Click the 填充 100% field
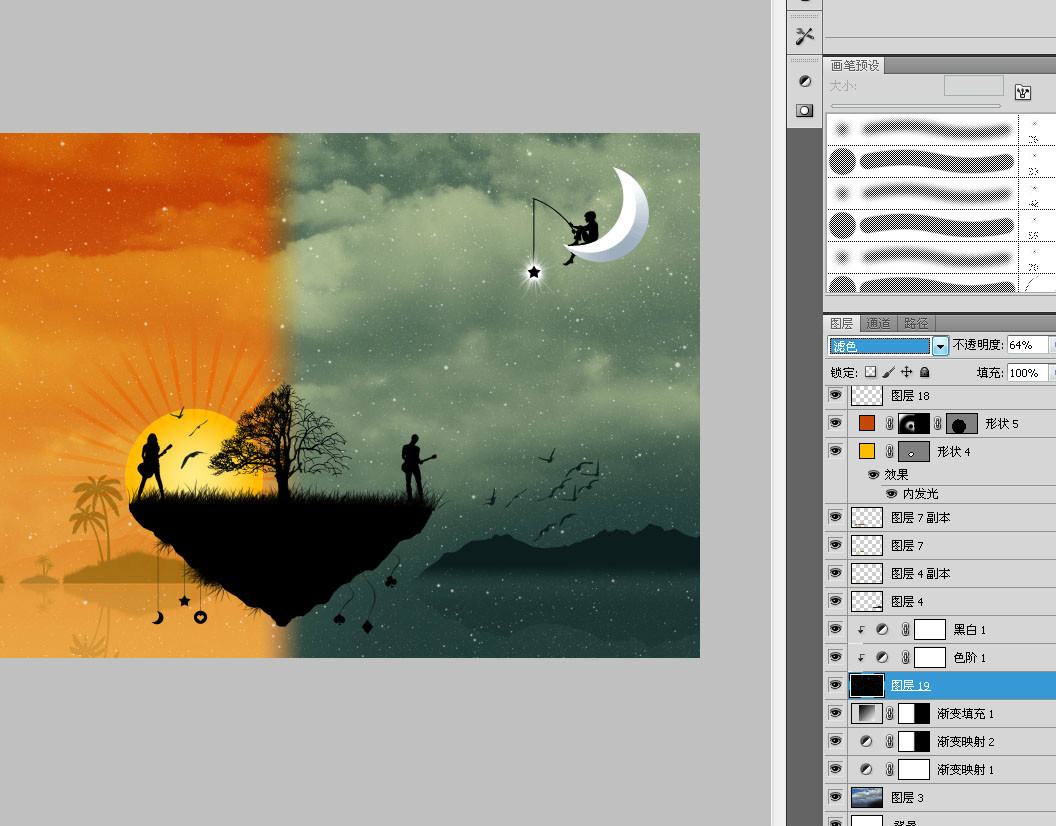Screen dimensions: 1056x826 1028,373
